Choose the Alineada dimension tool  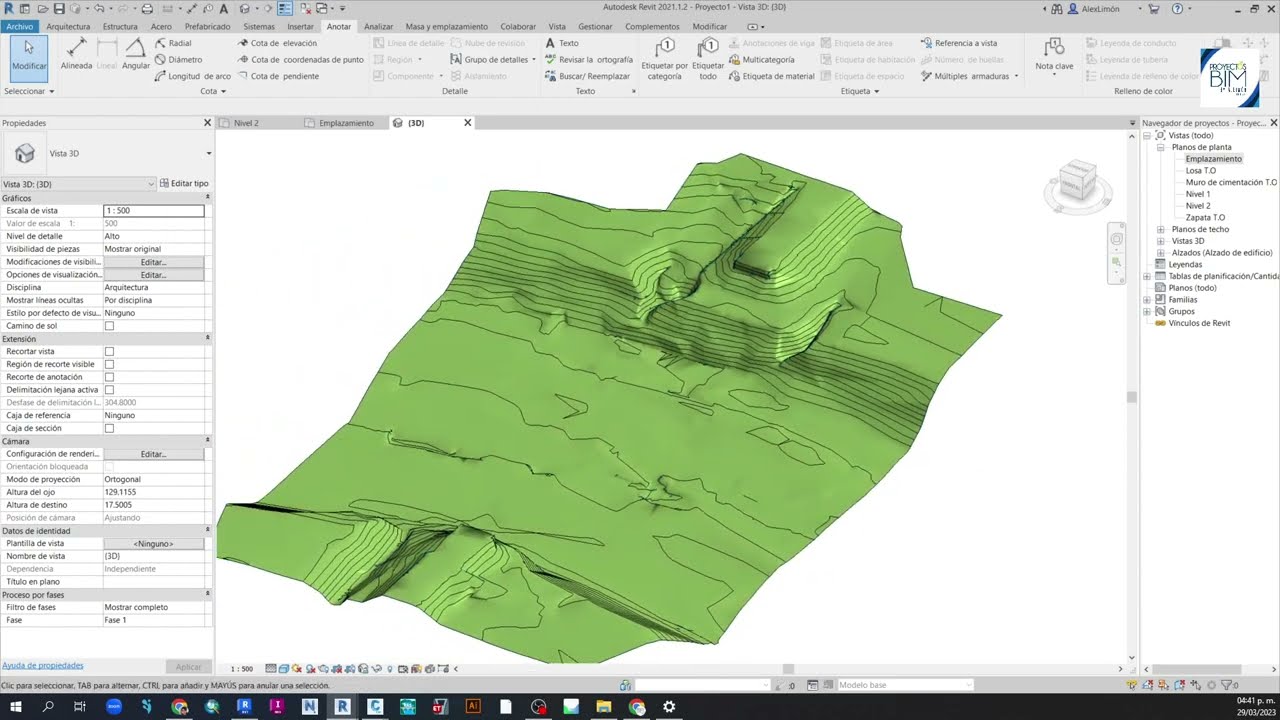click(77, 54)
